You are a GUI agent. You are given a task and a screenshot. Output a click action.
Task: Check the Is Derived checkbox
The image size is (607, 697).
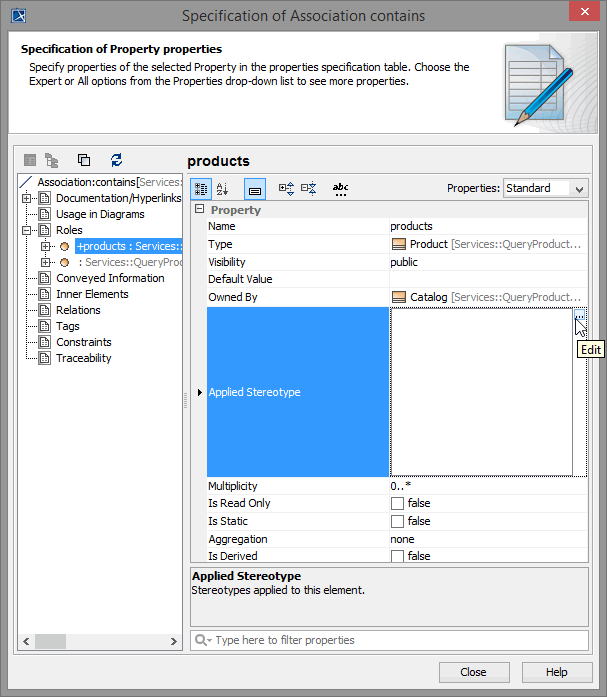point(397,556)
